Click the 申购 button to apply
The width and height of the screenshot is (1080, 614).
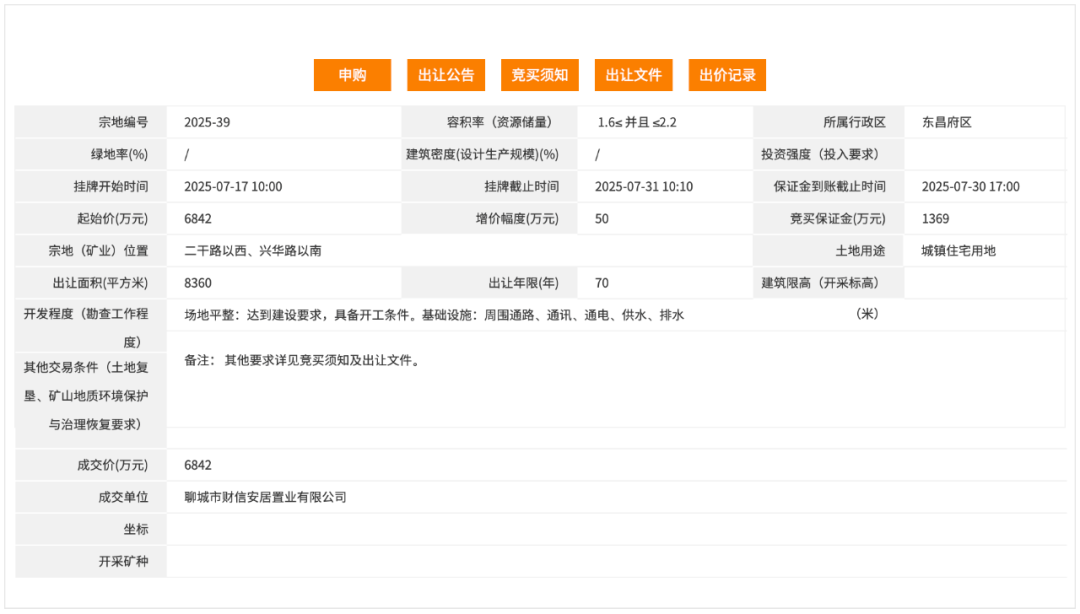[x=352, y=74]
